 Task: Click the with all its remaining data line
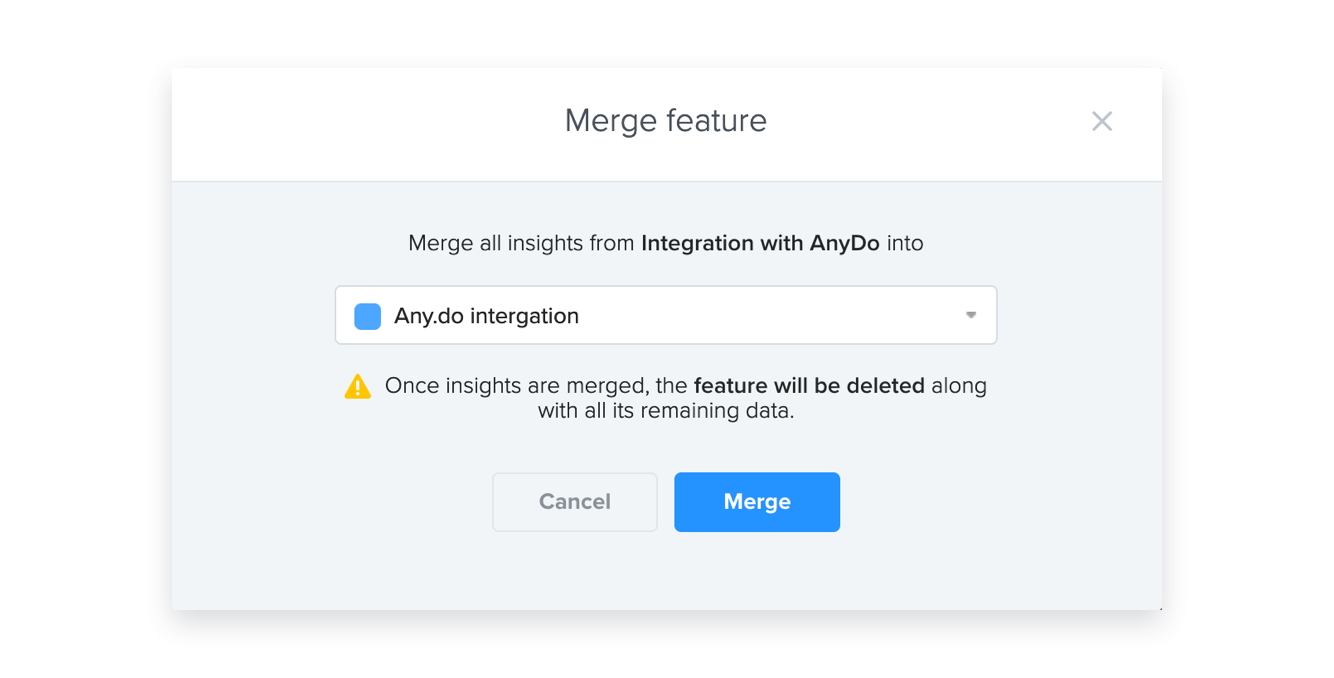point(666,410)
